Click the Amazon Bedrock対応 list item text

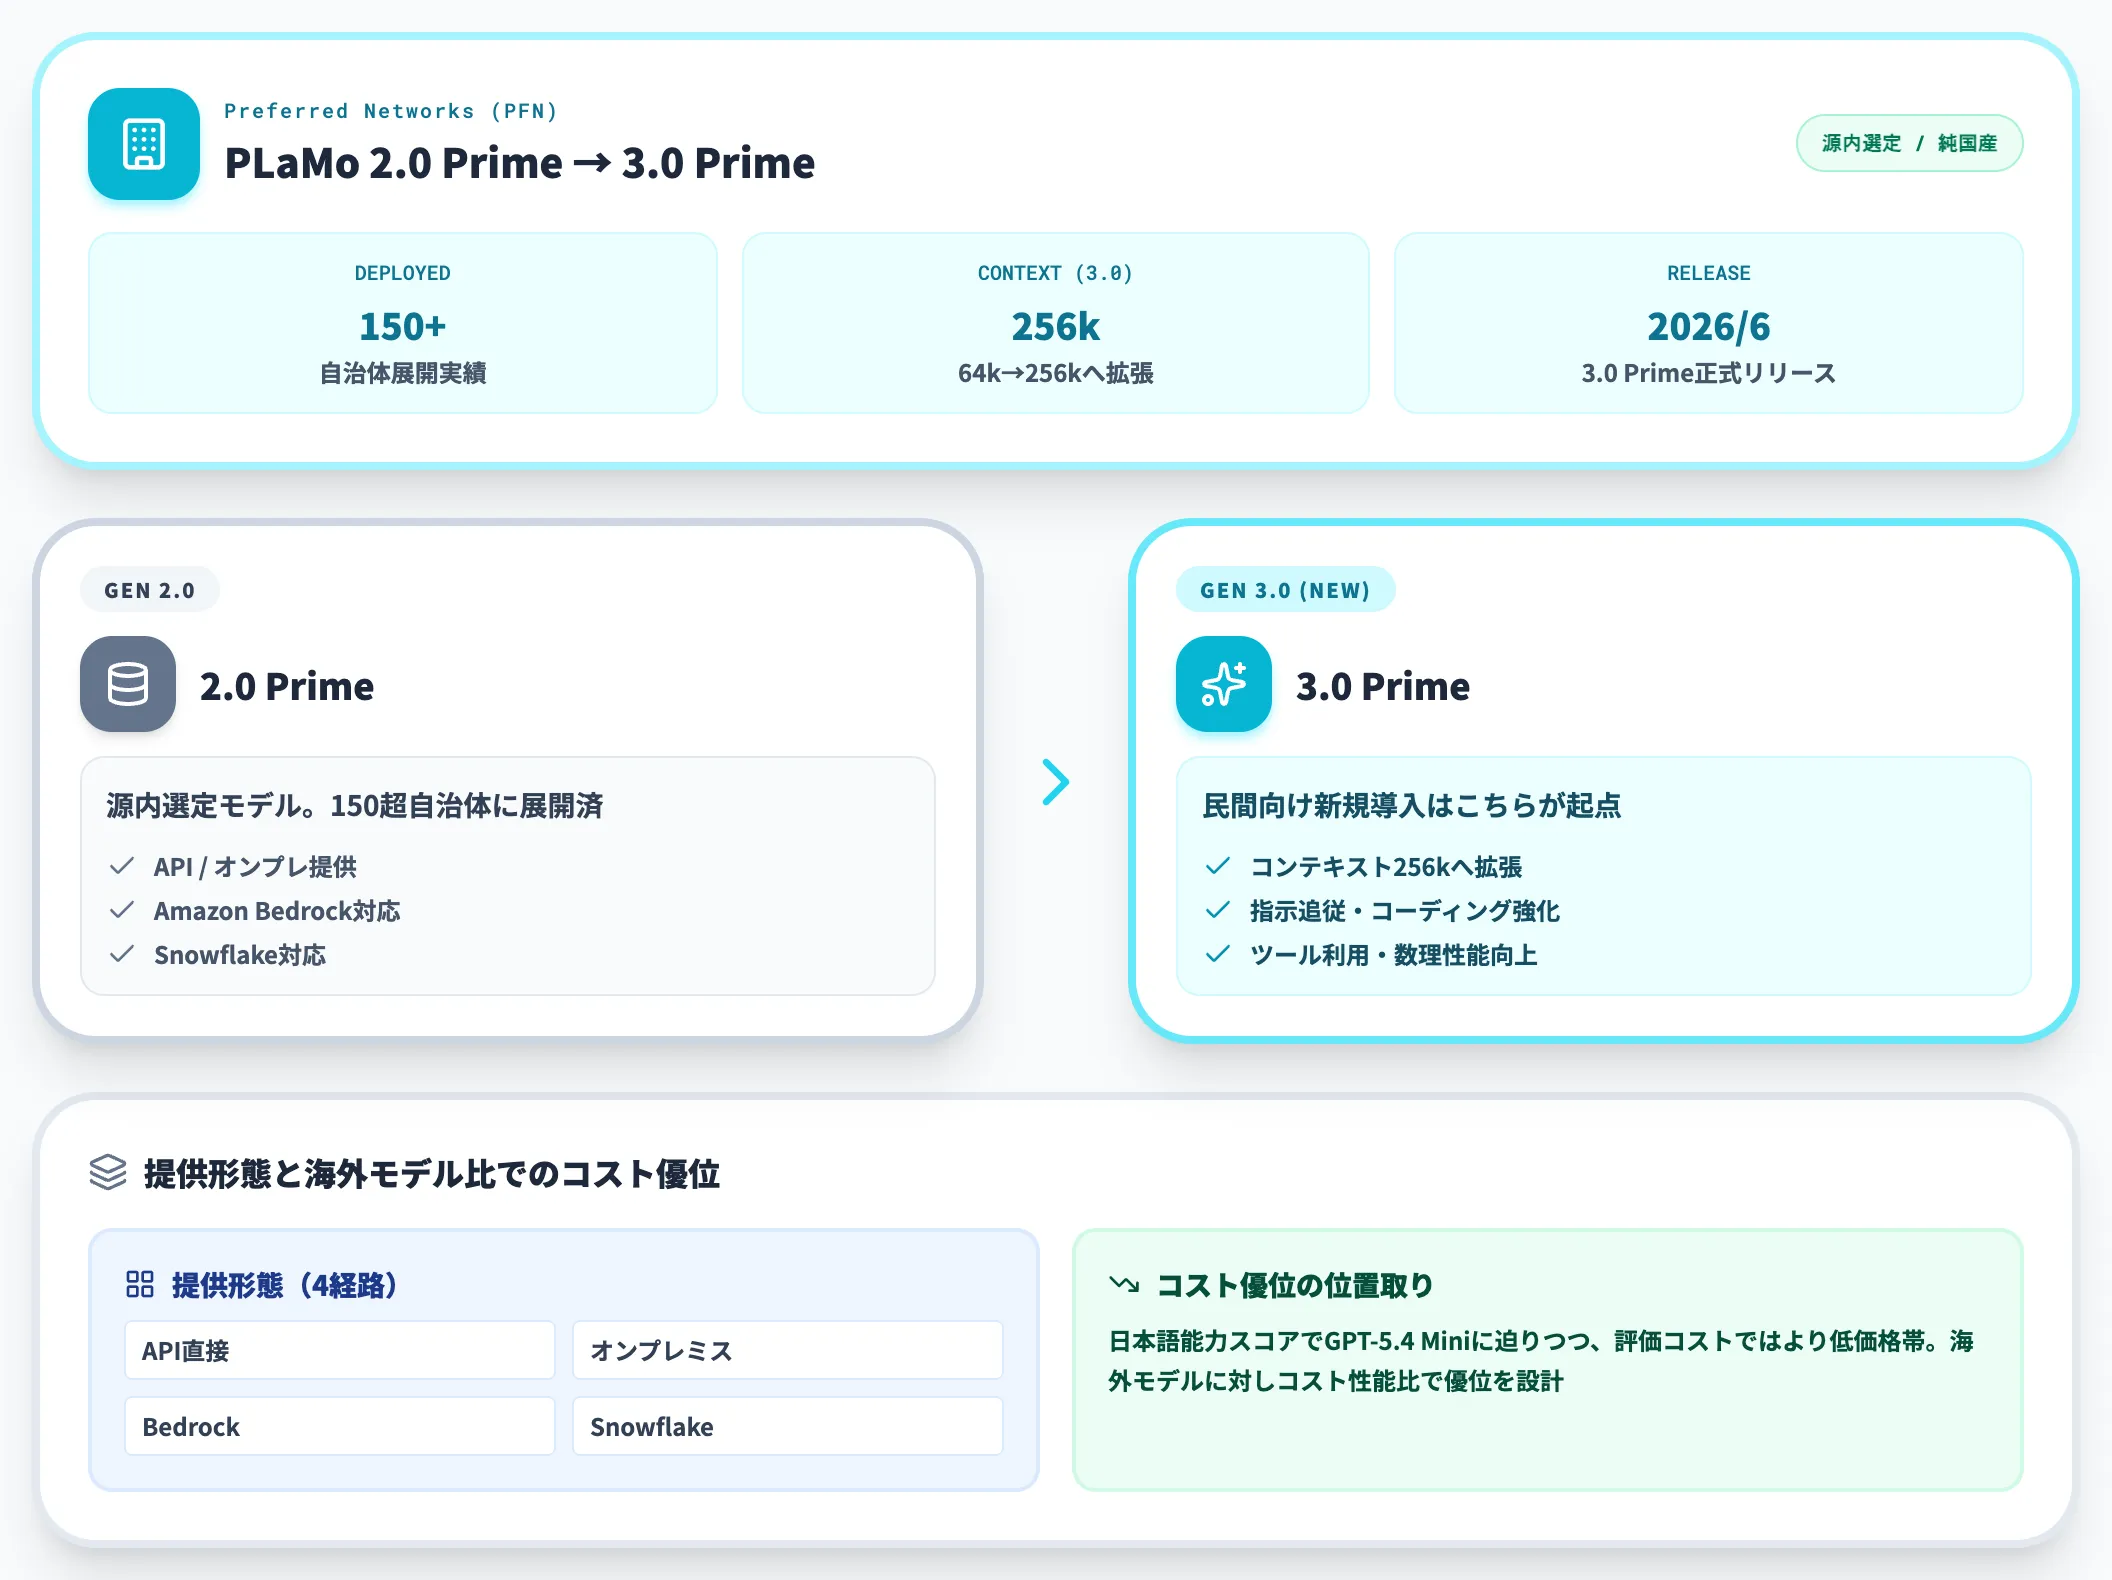[277, 911]
